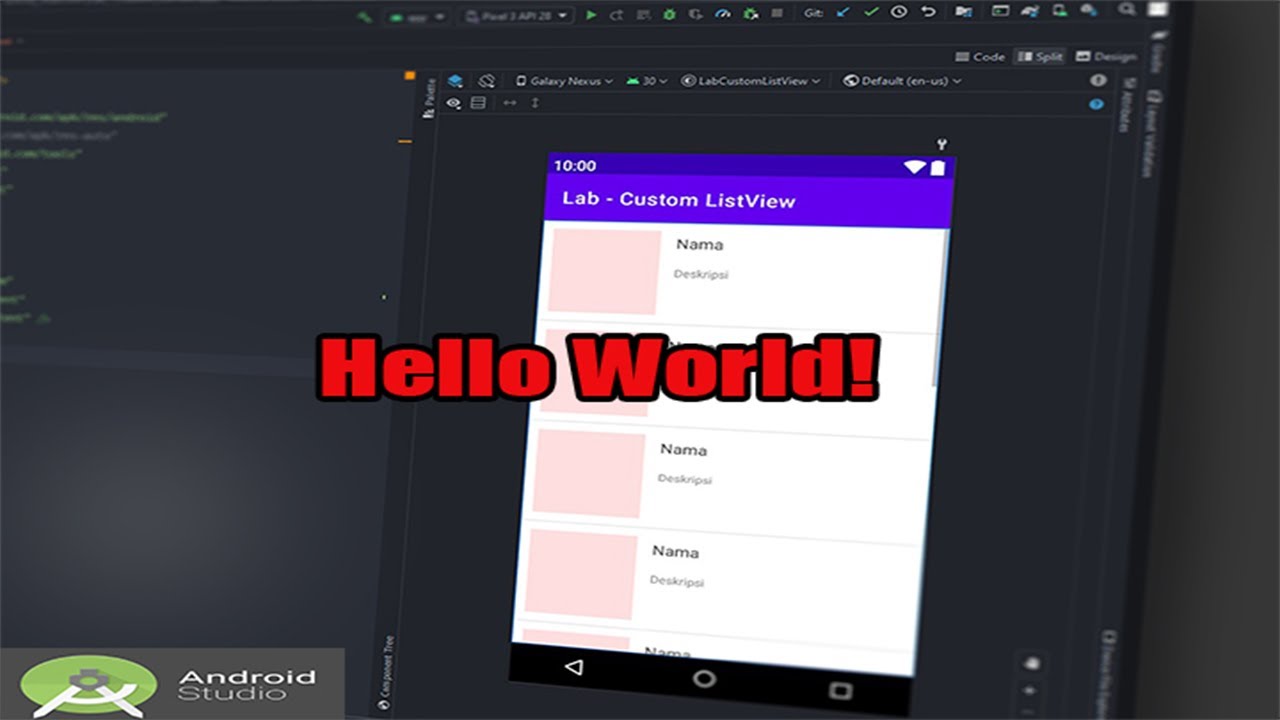The height and width of the screenshot is (720, 1280).
Task: Click the pan hand icon on design surface
Action: click(x=1033, y=663)
